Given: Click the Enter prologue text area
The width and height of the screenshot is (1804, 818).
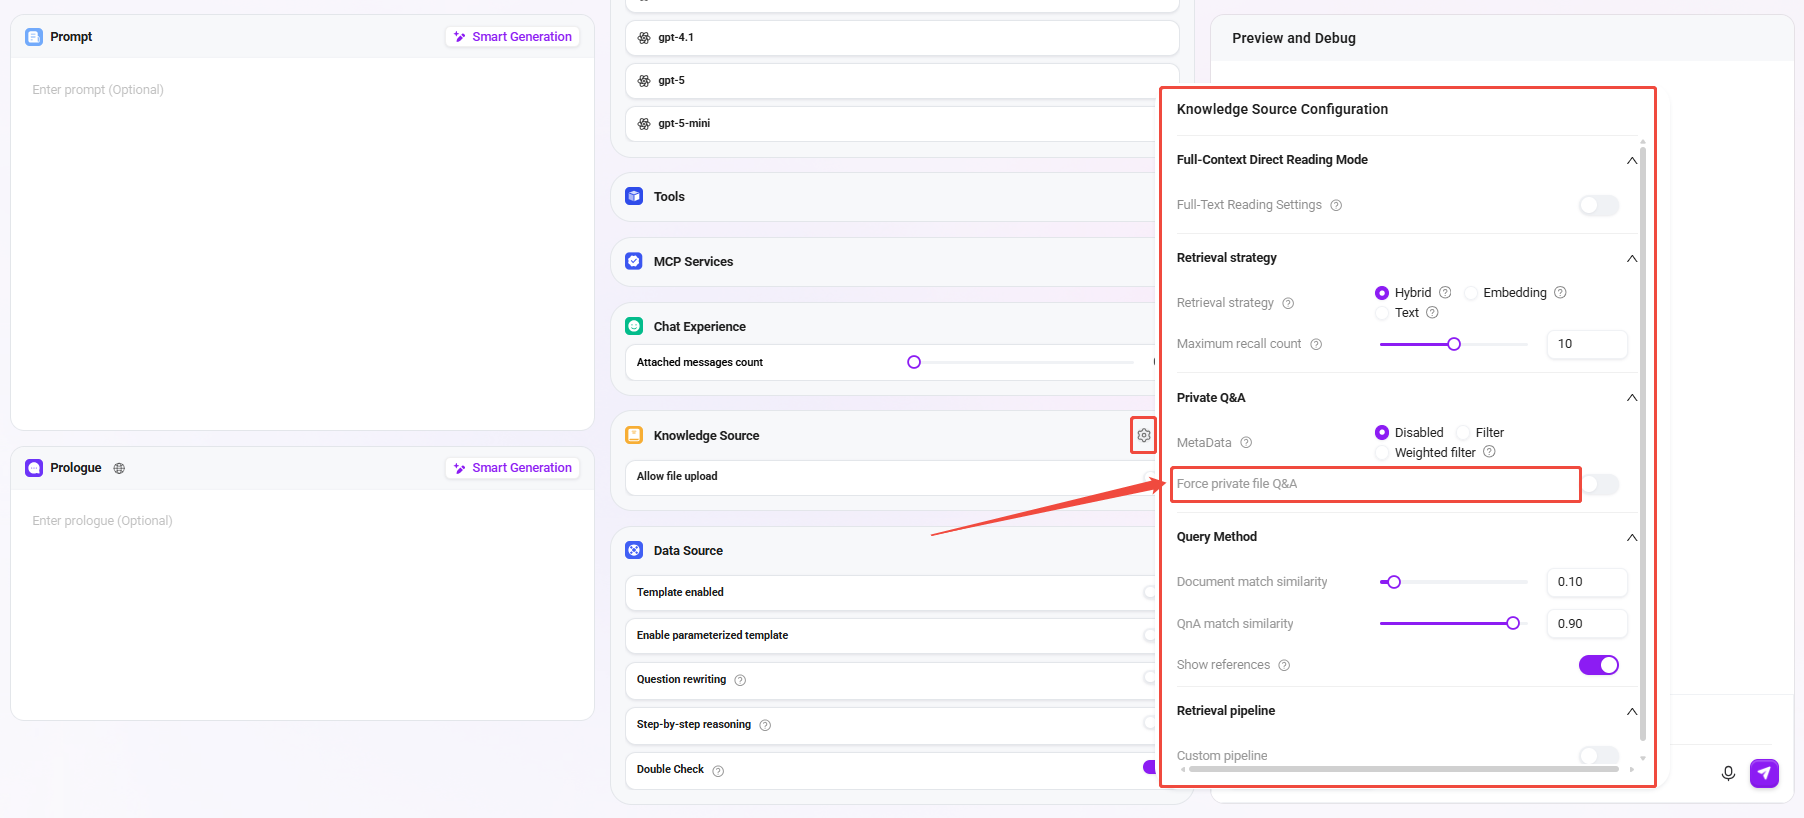Looking at the screenshot, I should pos(302,603).
